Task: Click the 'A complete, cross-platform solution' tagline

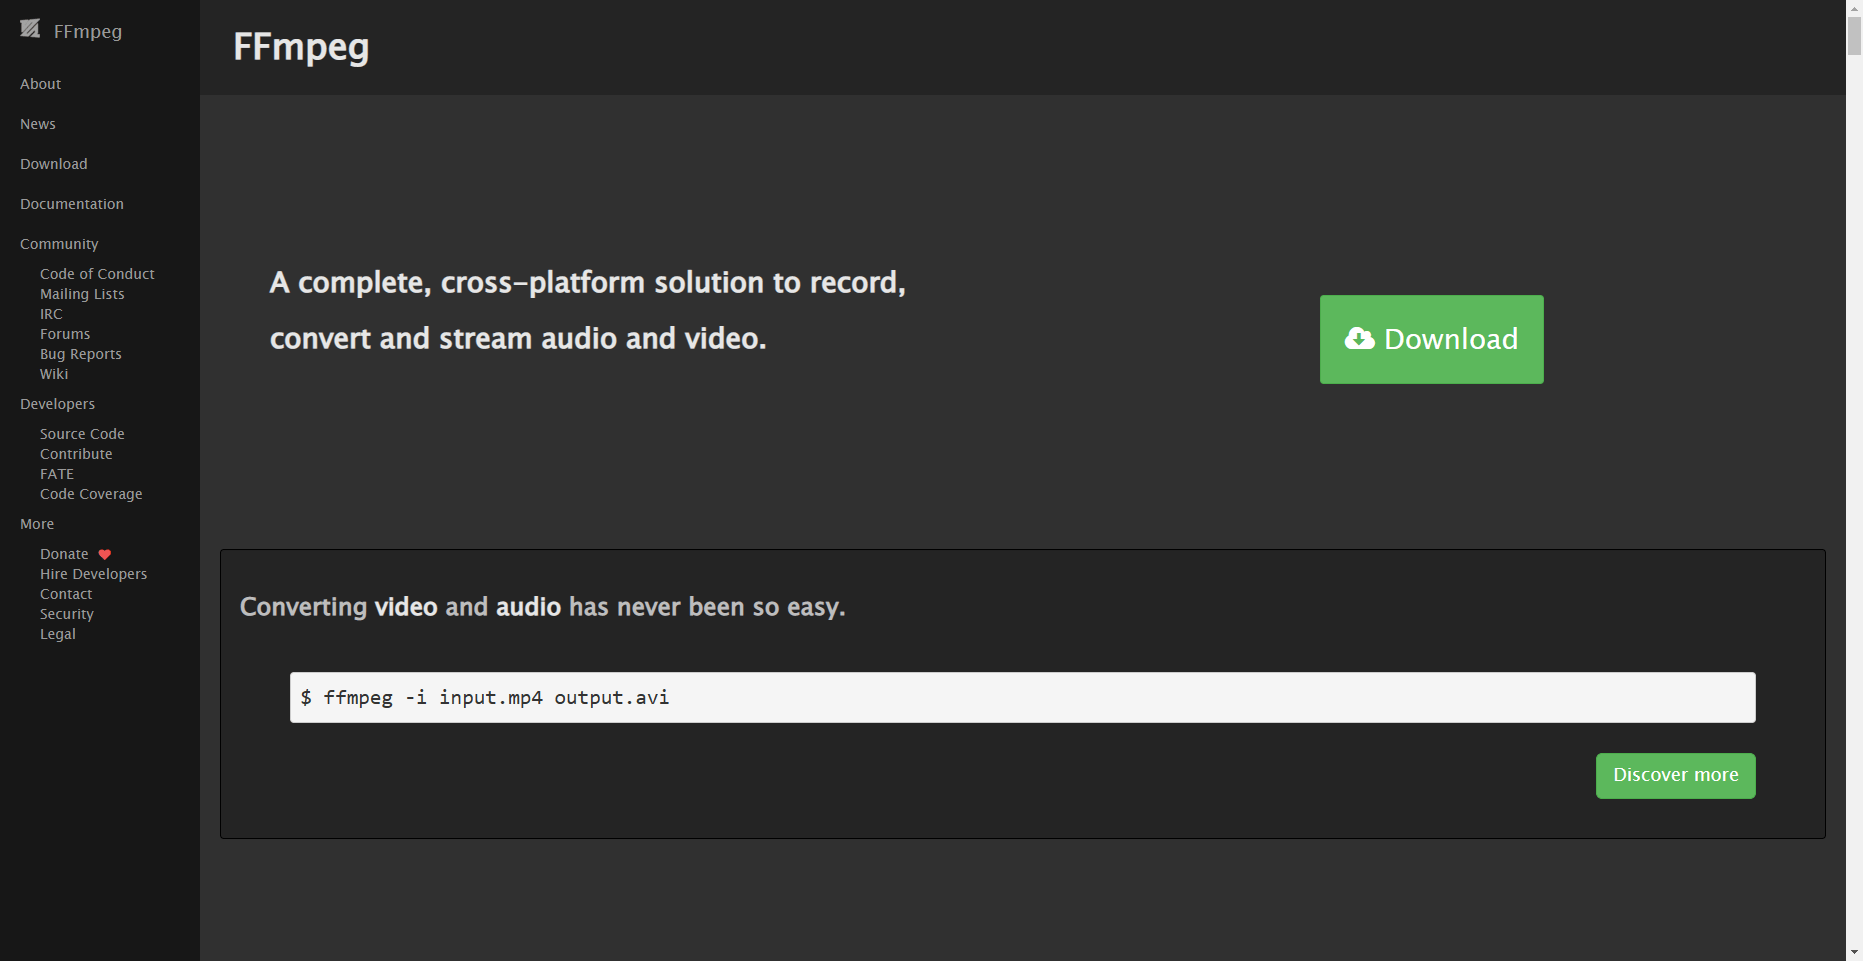Action: pyautogui.click(x=588, y=310)
